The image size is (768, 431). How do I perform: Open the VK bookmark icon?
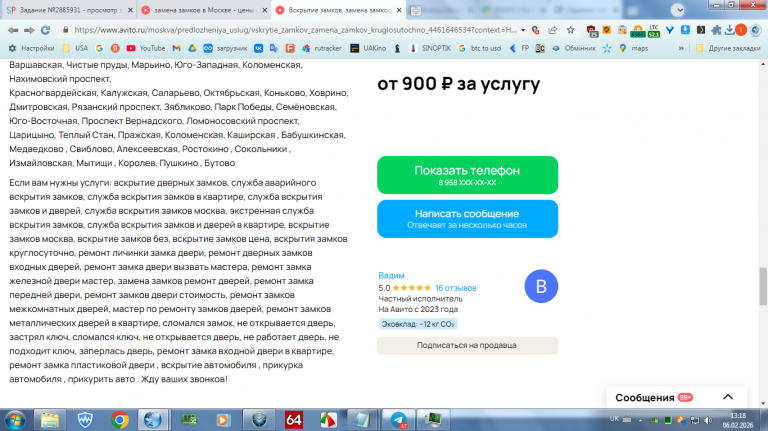(x=258, y=48)
